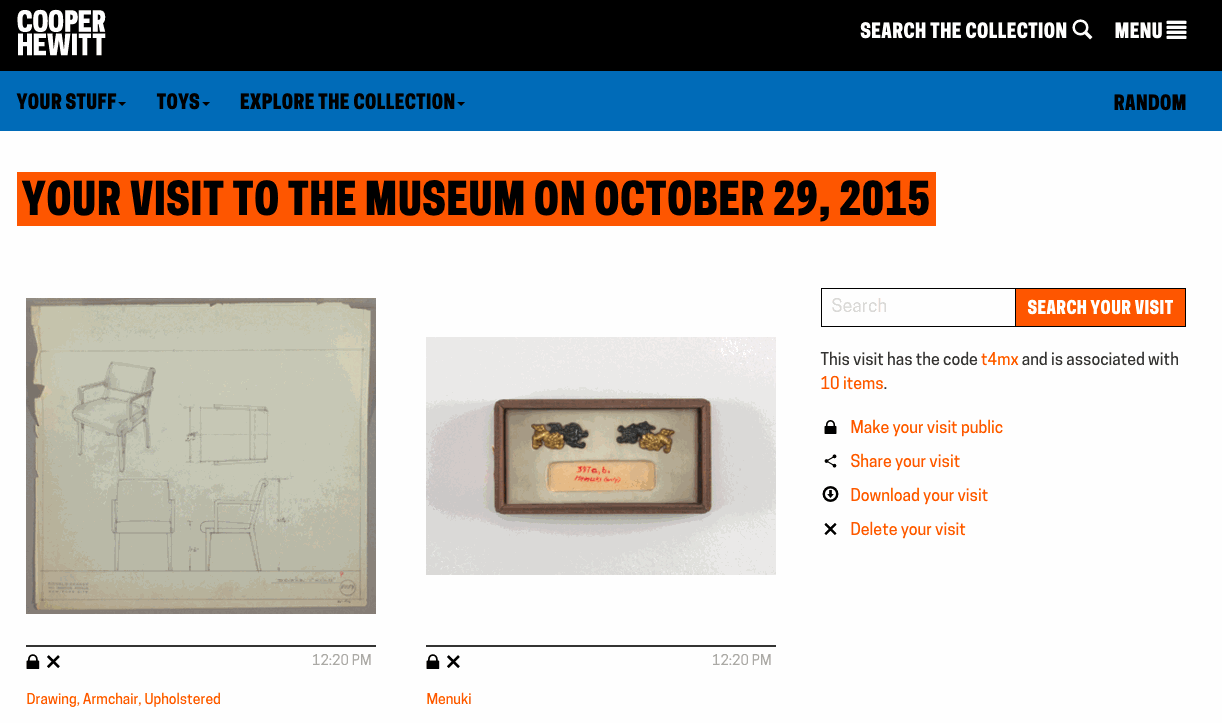Remove the Armchair drawing with its X icon

click(54, 662)
